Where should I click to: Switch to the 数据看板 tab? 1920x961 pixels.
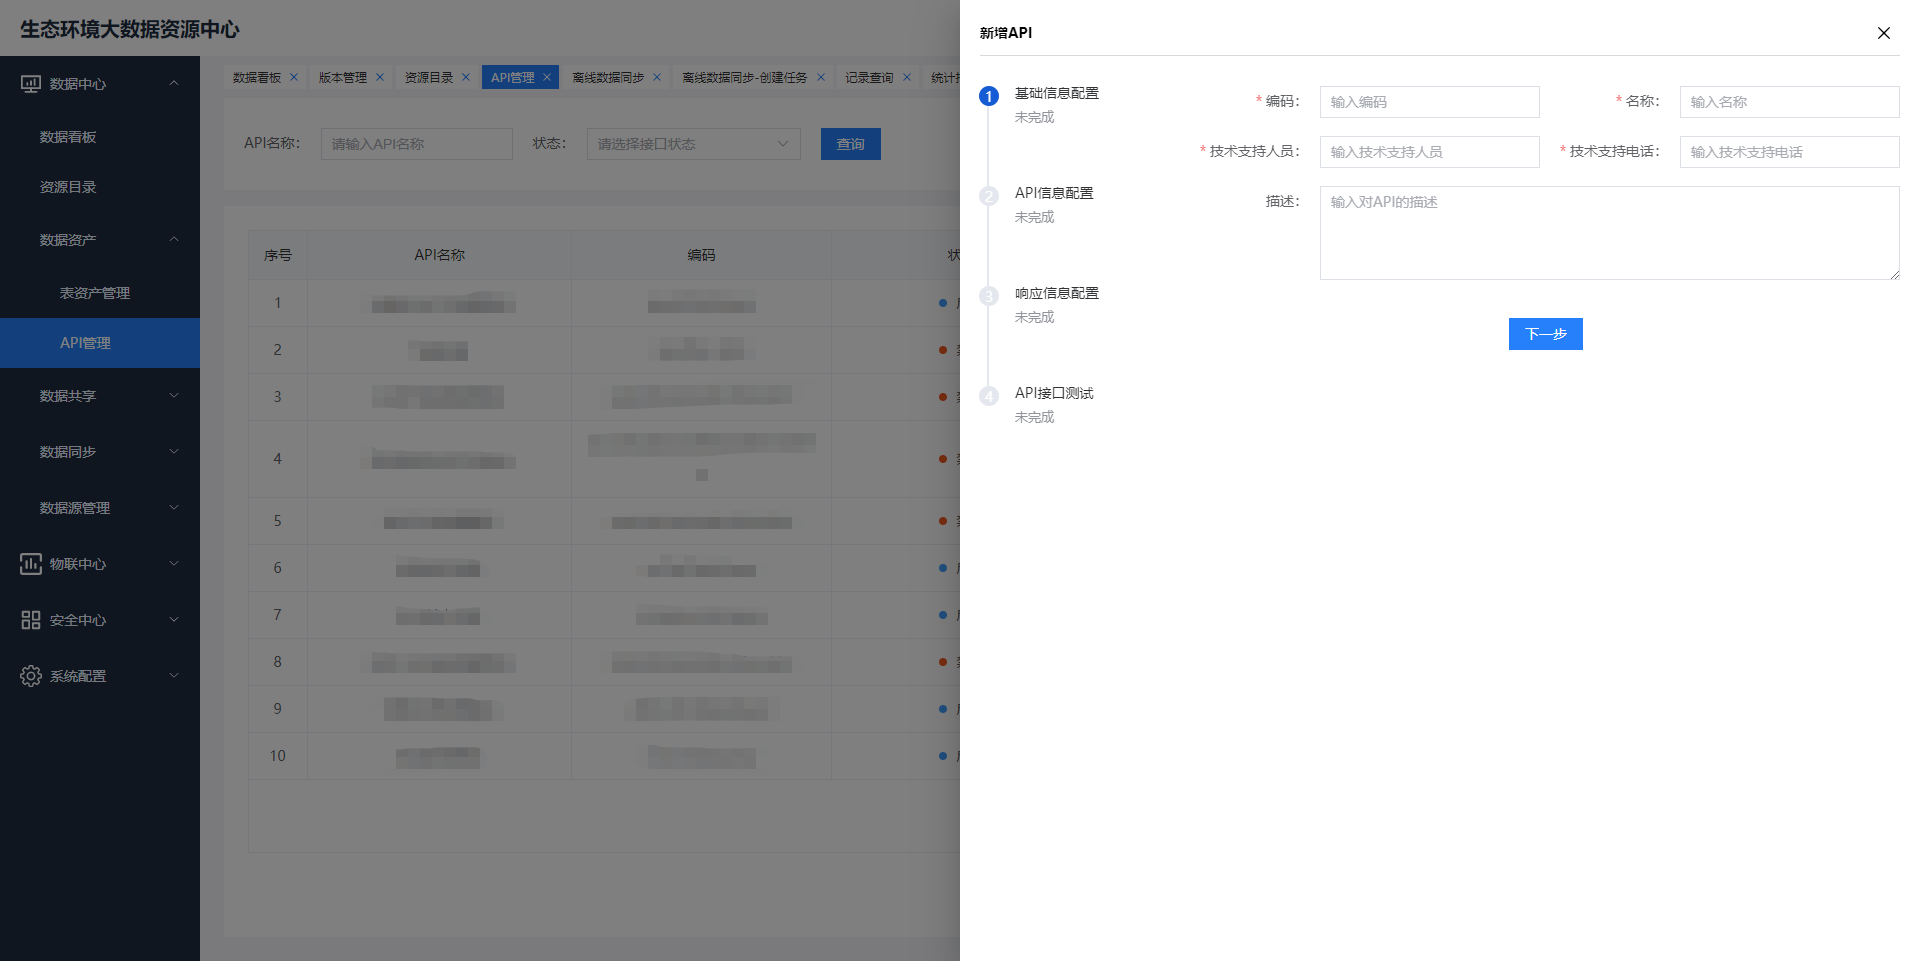pos(257,77)
